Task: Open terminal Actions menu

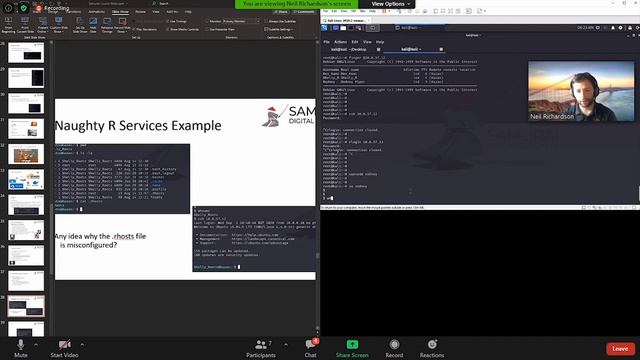Action: tap(340, 42)
